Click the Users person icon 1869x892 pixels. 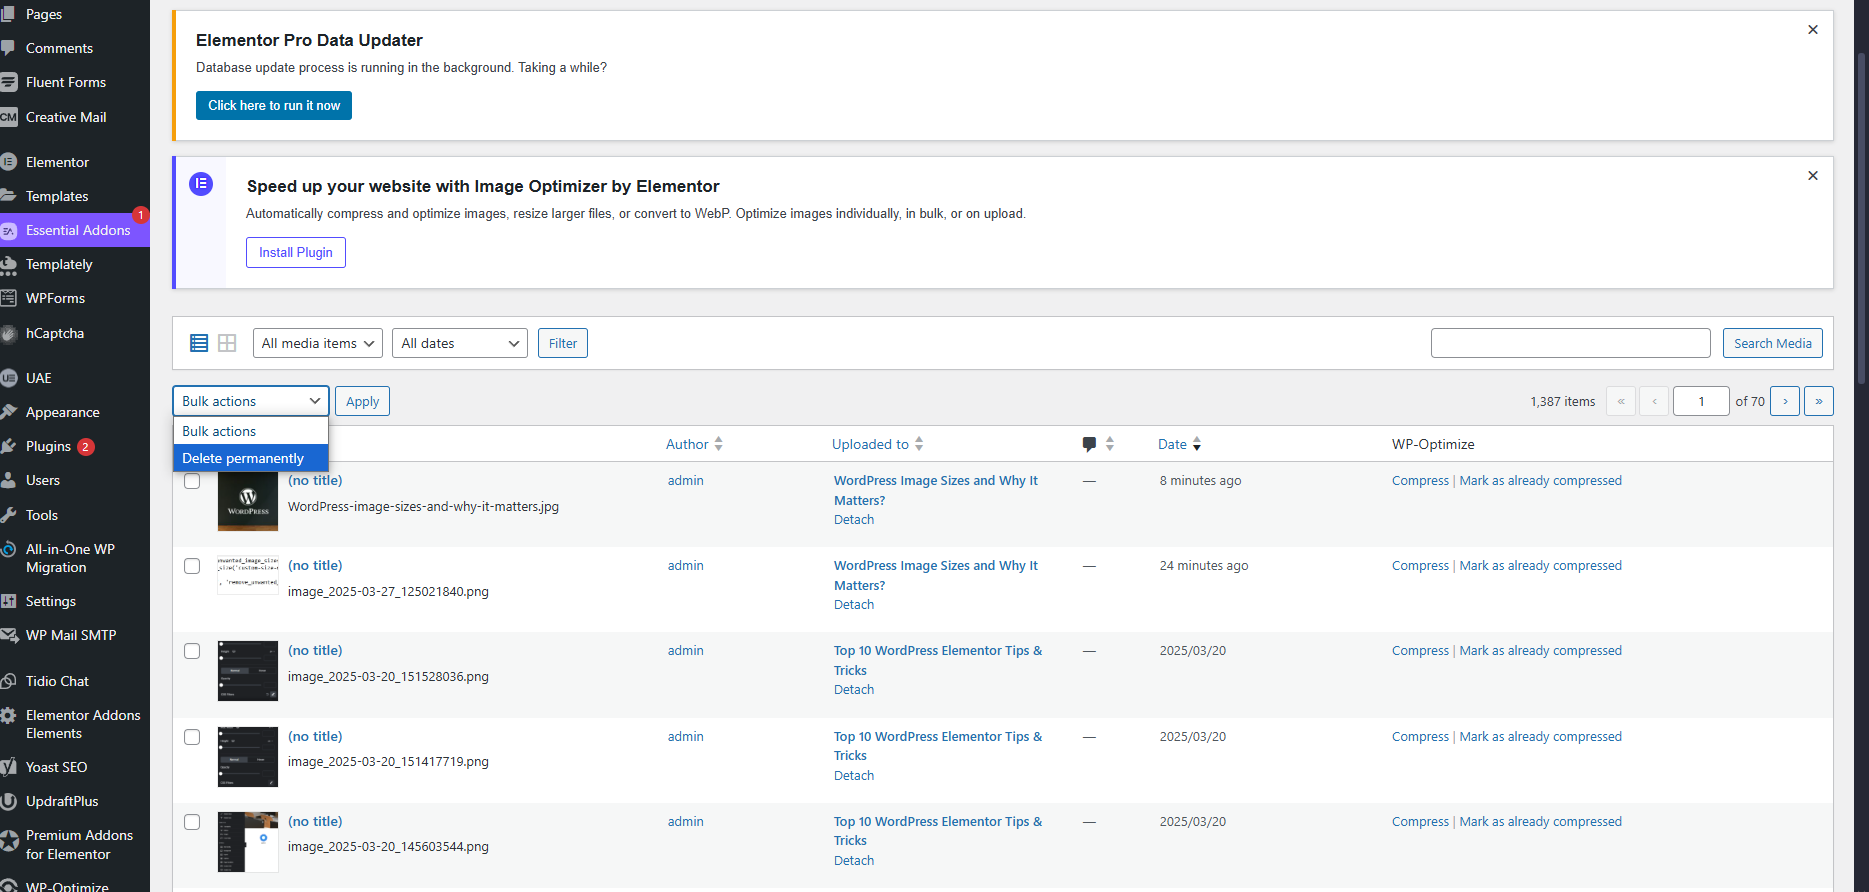click(8, 480)
